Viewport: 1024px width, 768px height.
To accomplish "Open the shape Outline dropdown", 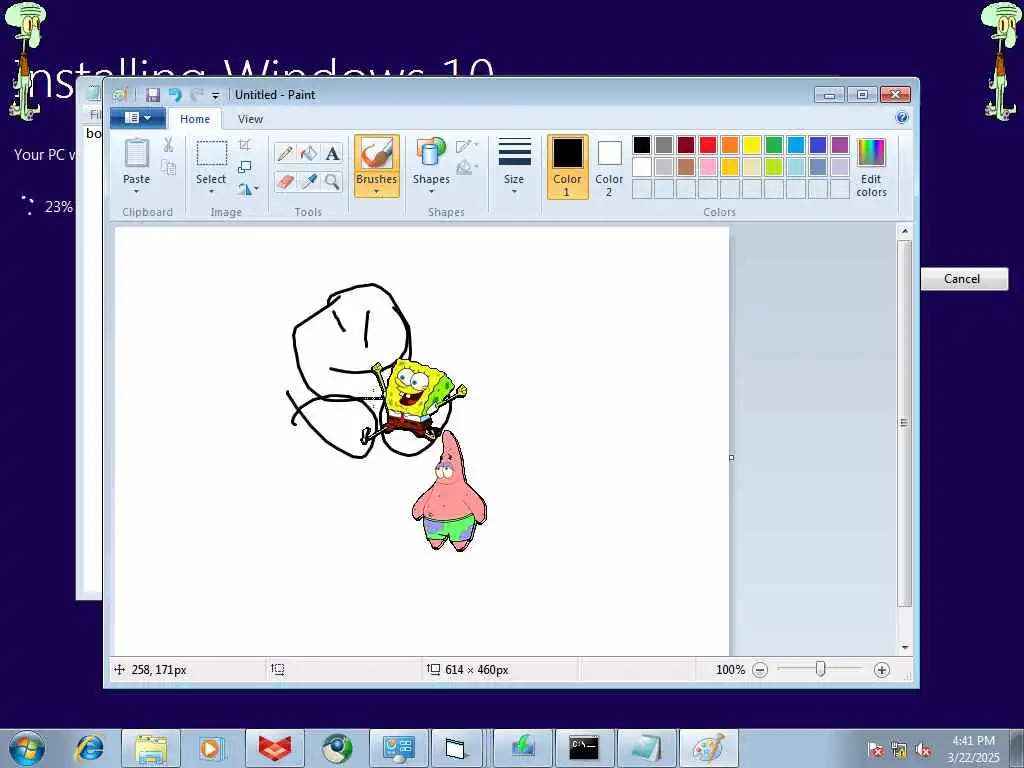I will [x=468, y=146].
